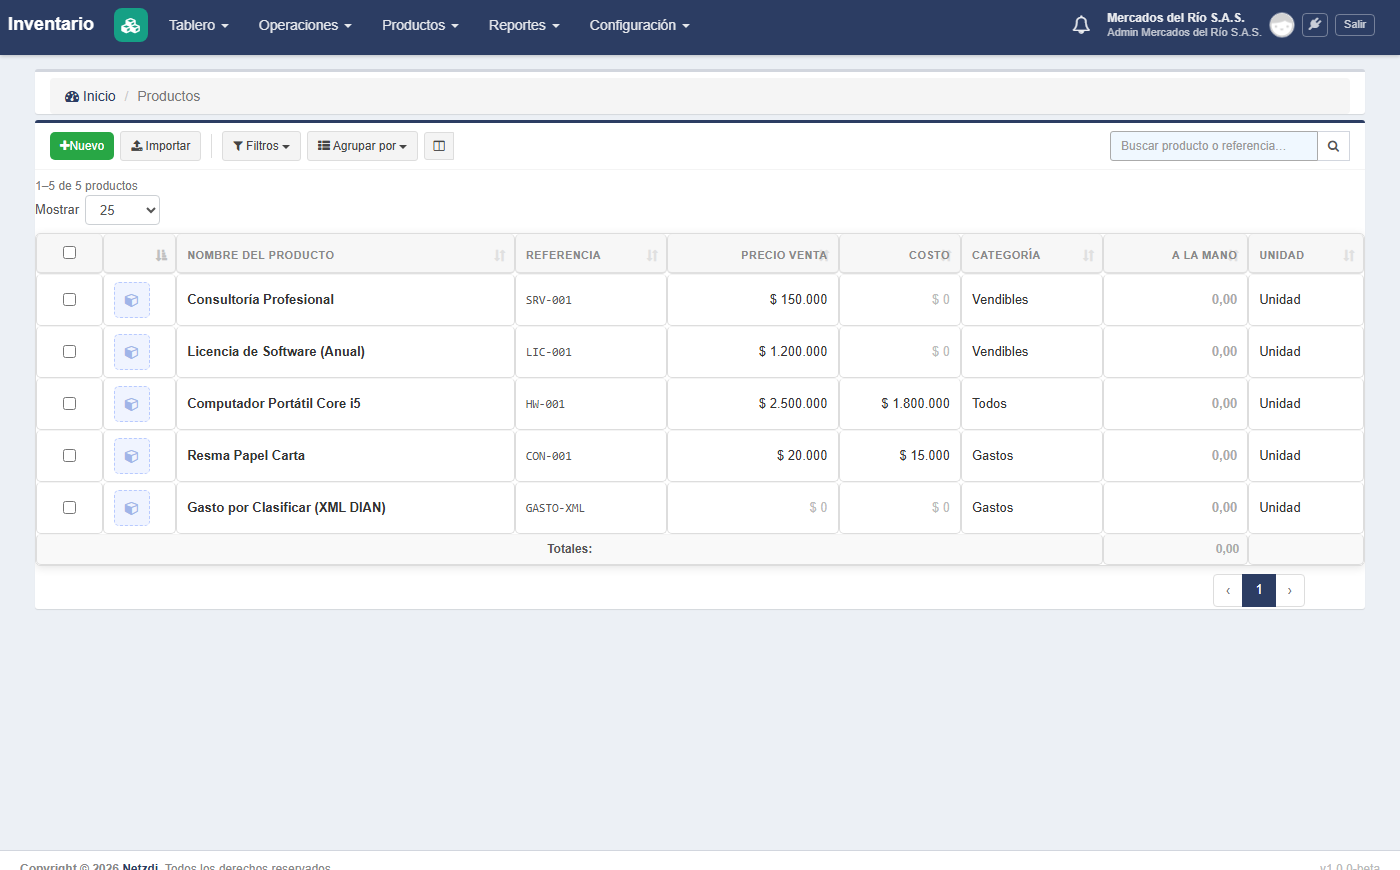The width and height of the screenshot is (1400, 870).
Task: Check the select-all products checkbox
Action: [69, 252]
